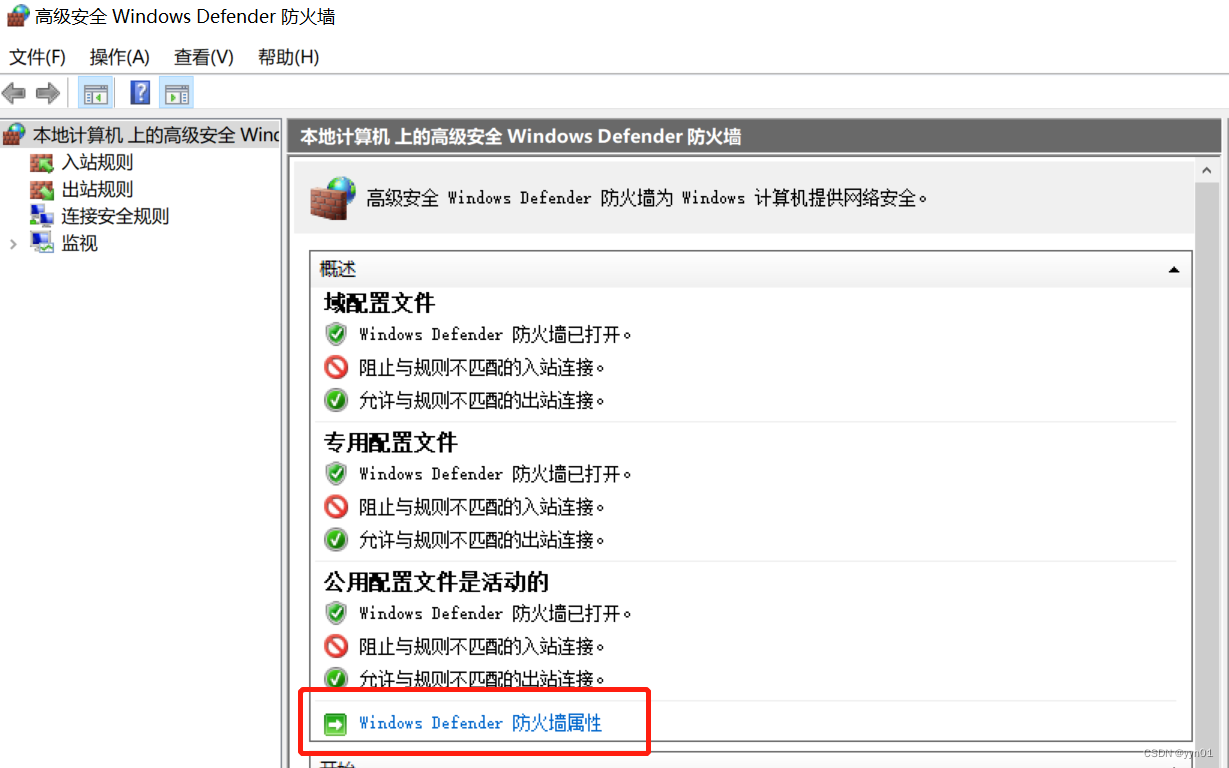Click green check icon for outbound under 专用配置文件
The height and width of the screenshot is (768, 1229).
click(336, 540)
